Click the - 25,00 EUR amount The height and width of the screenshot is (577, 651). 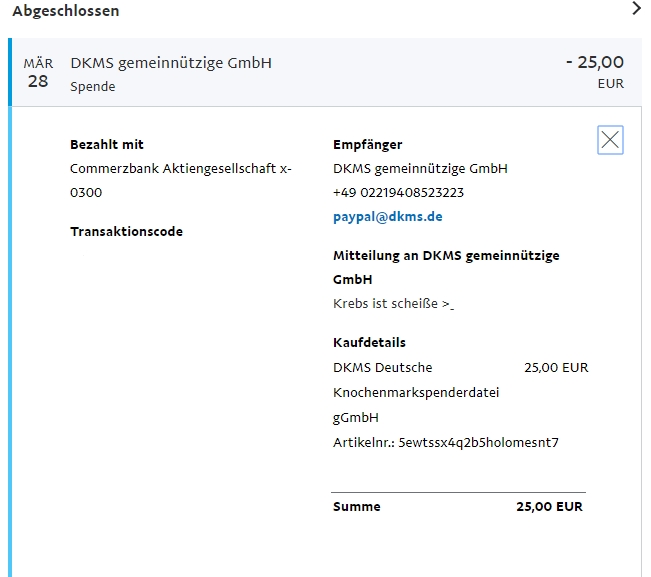coord(595,72)
